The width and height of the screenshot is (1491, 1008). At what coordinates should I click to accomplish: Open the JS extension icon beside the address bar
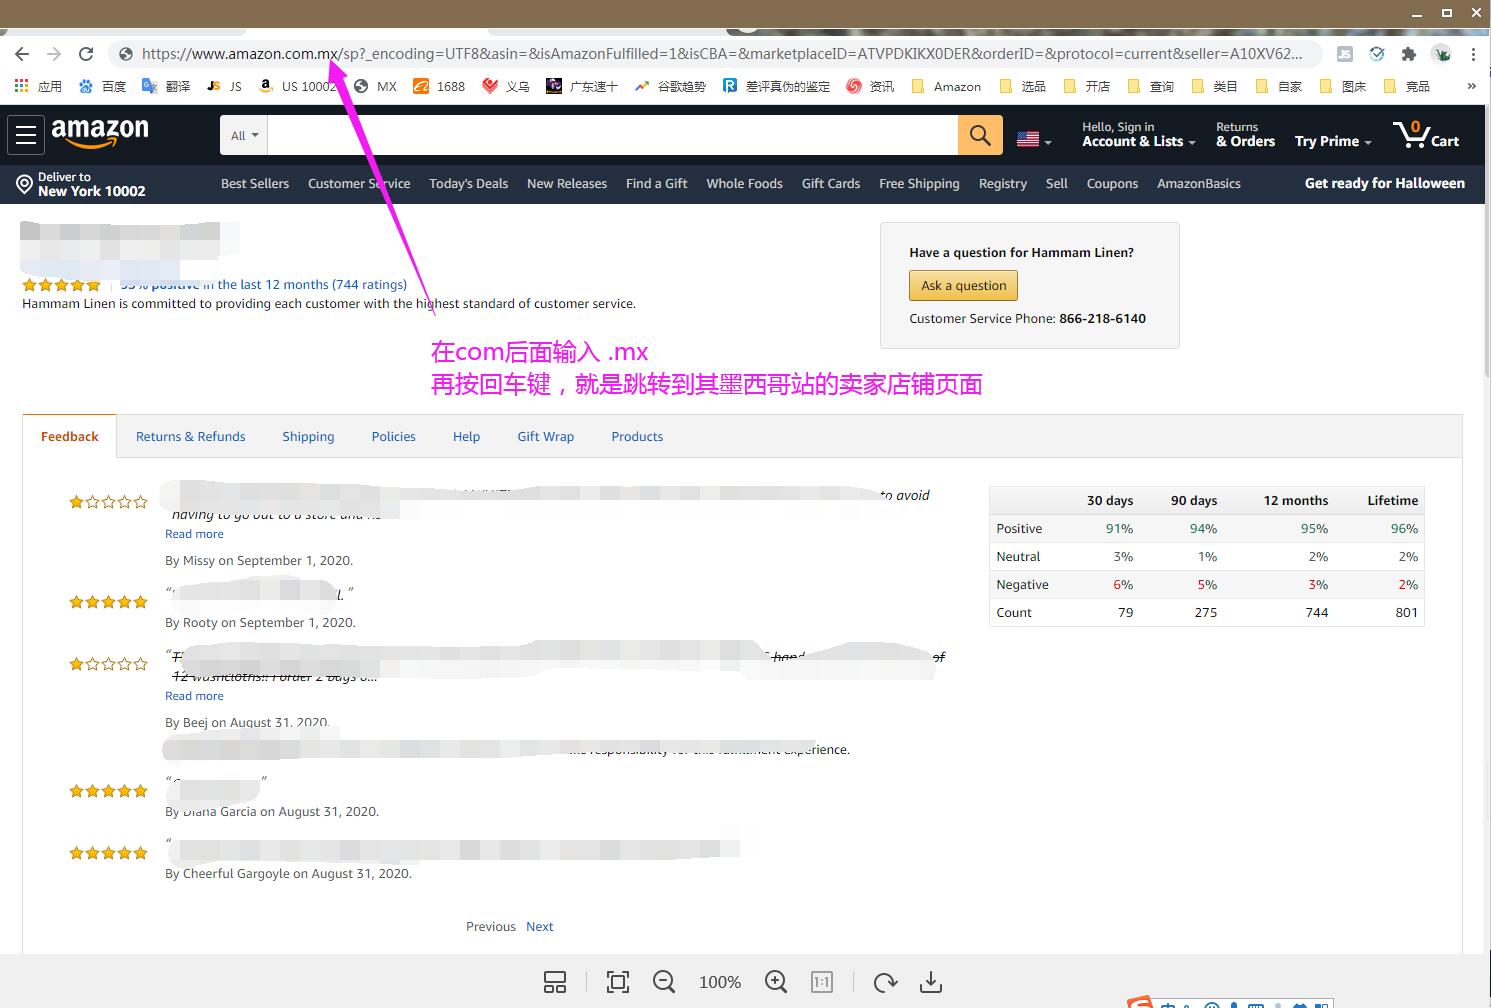1345,54
